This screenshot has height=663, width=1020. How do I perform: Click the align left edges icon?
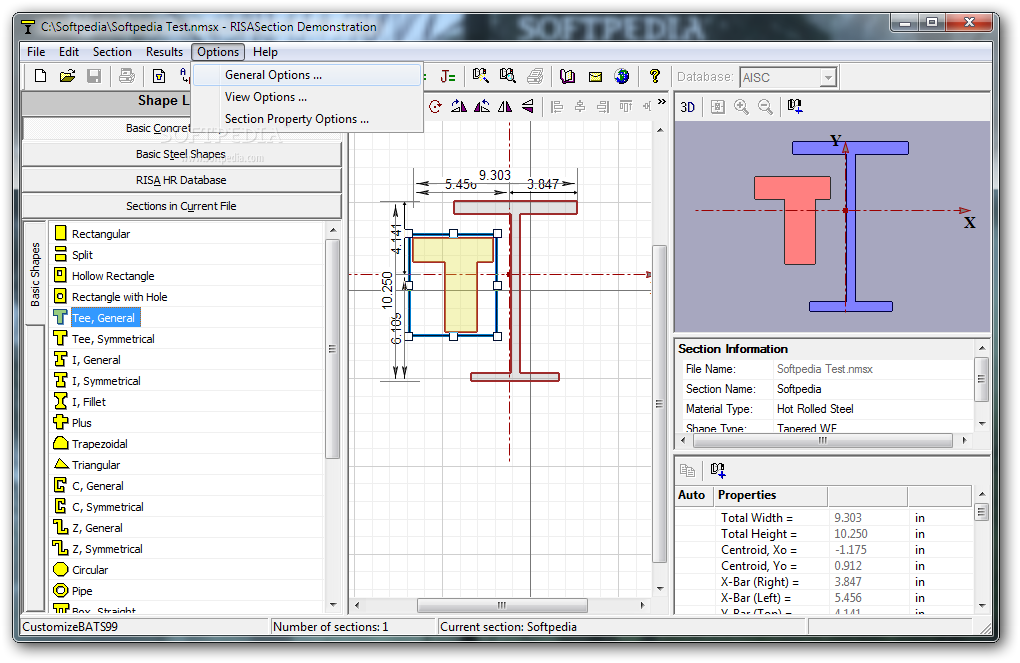(x=557, y=106)
